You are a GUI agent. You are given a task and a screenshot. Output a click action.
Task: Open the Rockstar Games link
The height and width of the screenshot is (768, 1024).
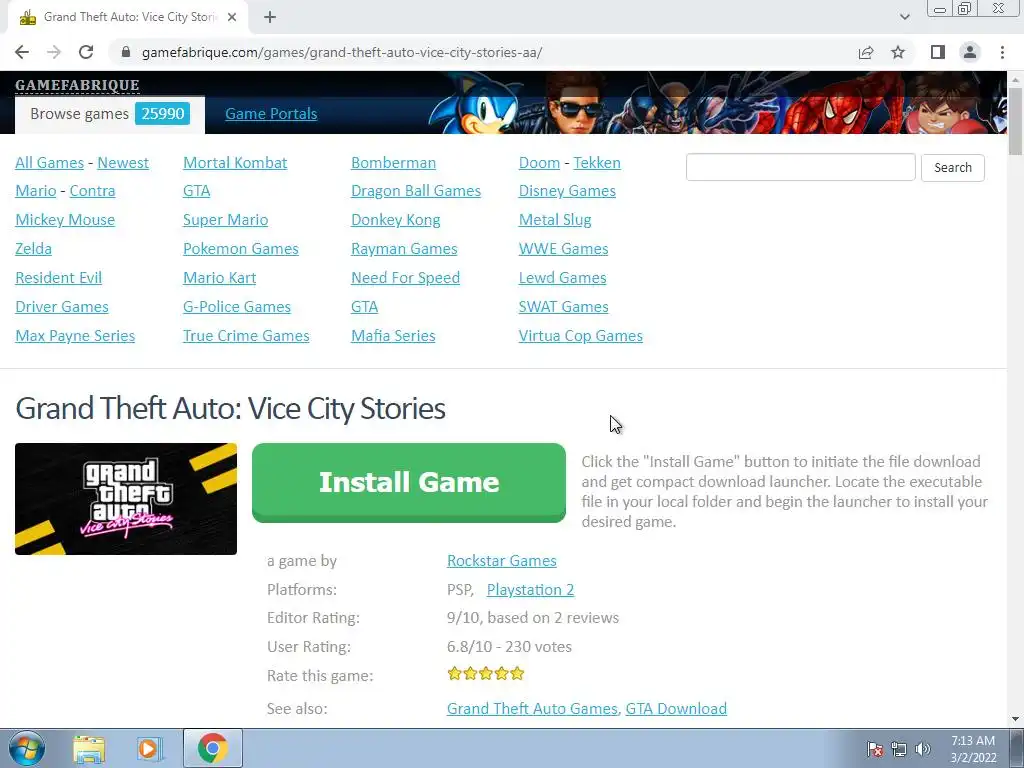point(502,561)
